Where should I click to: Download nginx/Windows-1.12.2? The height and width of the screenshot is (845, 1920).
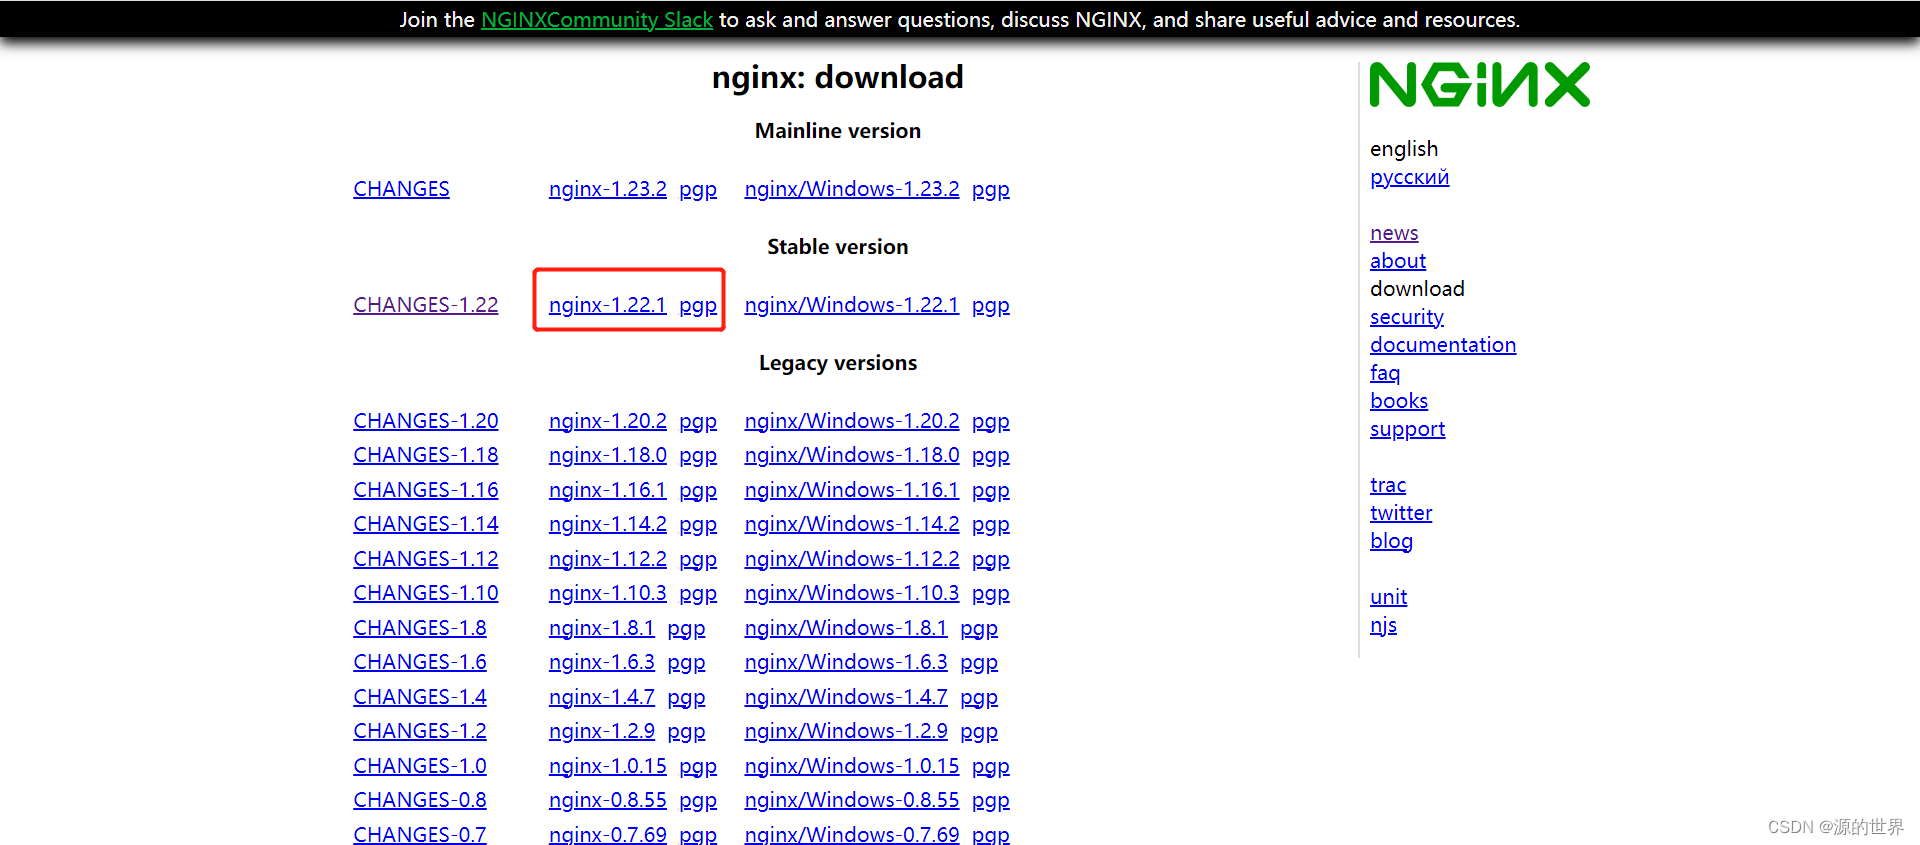coord(852,559)
